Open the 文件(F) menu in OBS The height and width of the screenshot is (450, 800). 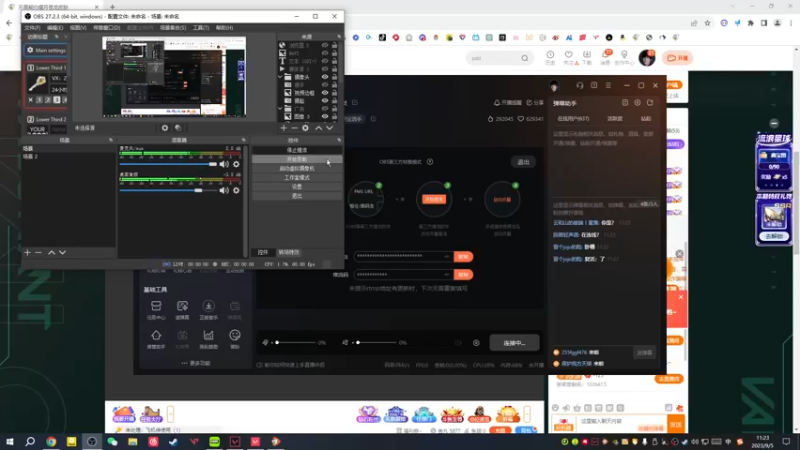pyautogui.click(x=32, y=28)
